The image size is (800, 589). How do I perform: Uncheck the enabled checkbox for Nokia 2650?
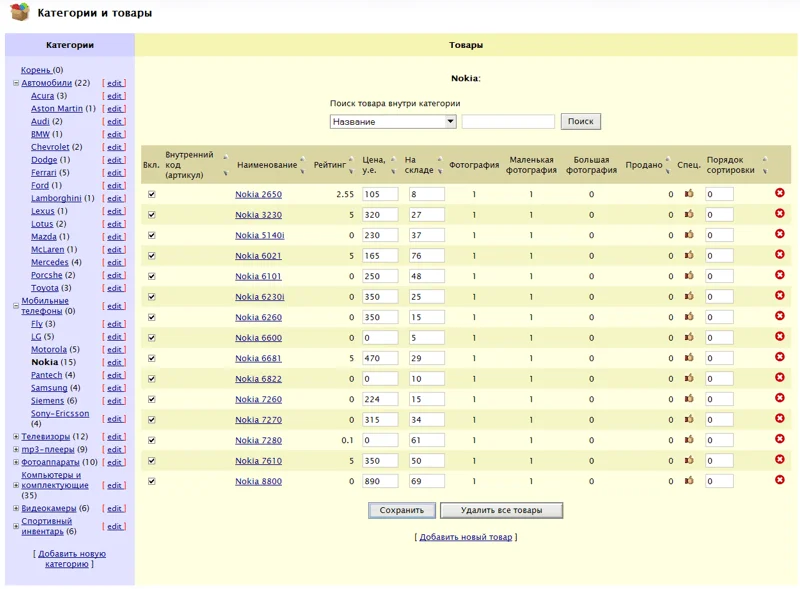pyautogui.click(x=152, y=194)
